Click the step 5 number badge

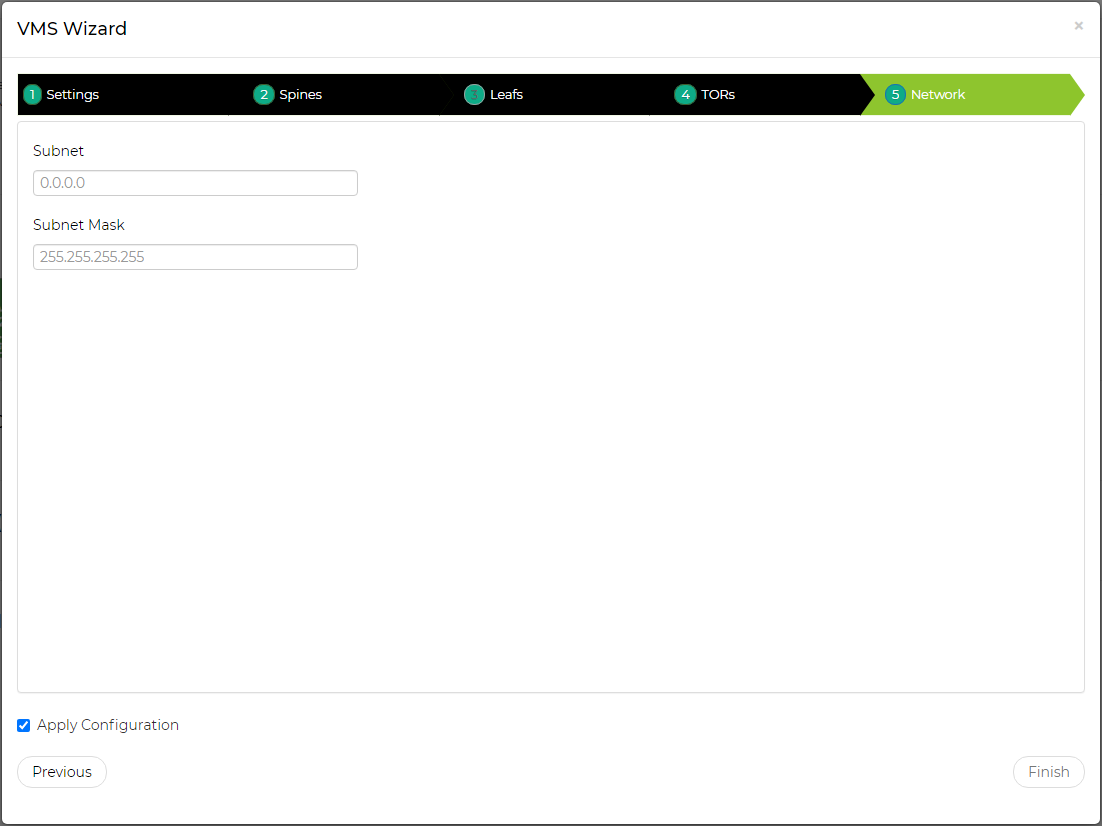pyautogui.click(x=895, y=95)
